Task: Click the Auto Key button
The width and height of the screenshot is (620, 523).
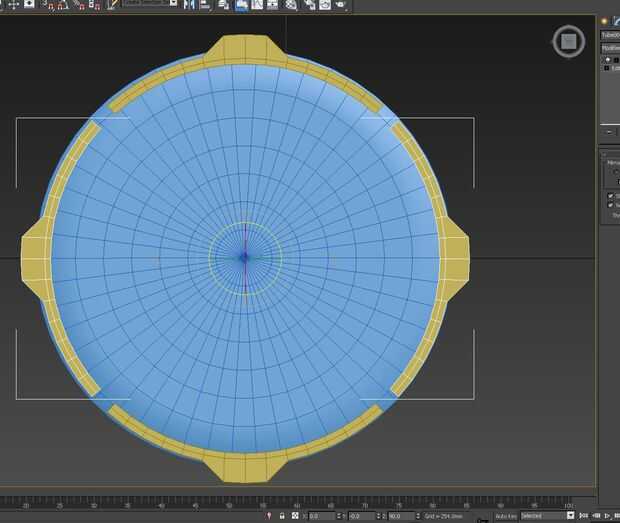Action: (505, 516)
